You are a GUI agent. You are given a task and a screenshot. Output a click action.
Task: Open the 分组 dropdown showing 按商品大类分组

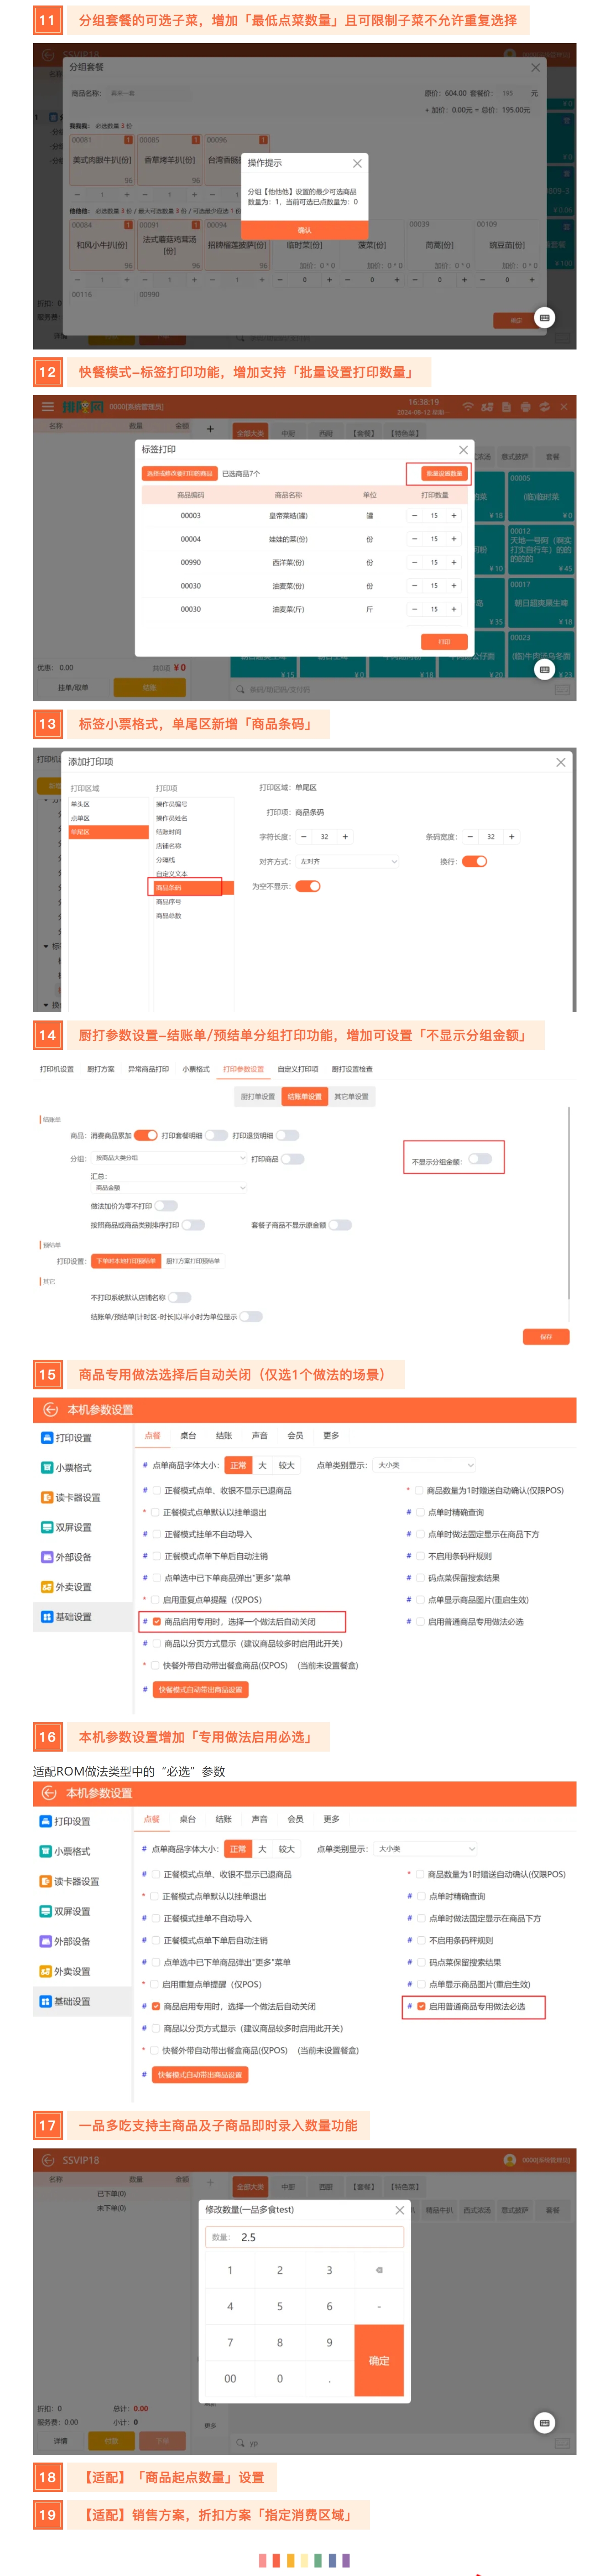[169, 1158]
